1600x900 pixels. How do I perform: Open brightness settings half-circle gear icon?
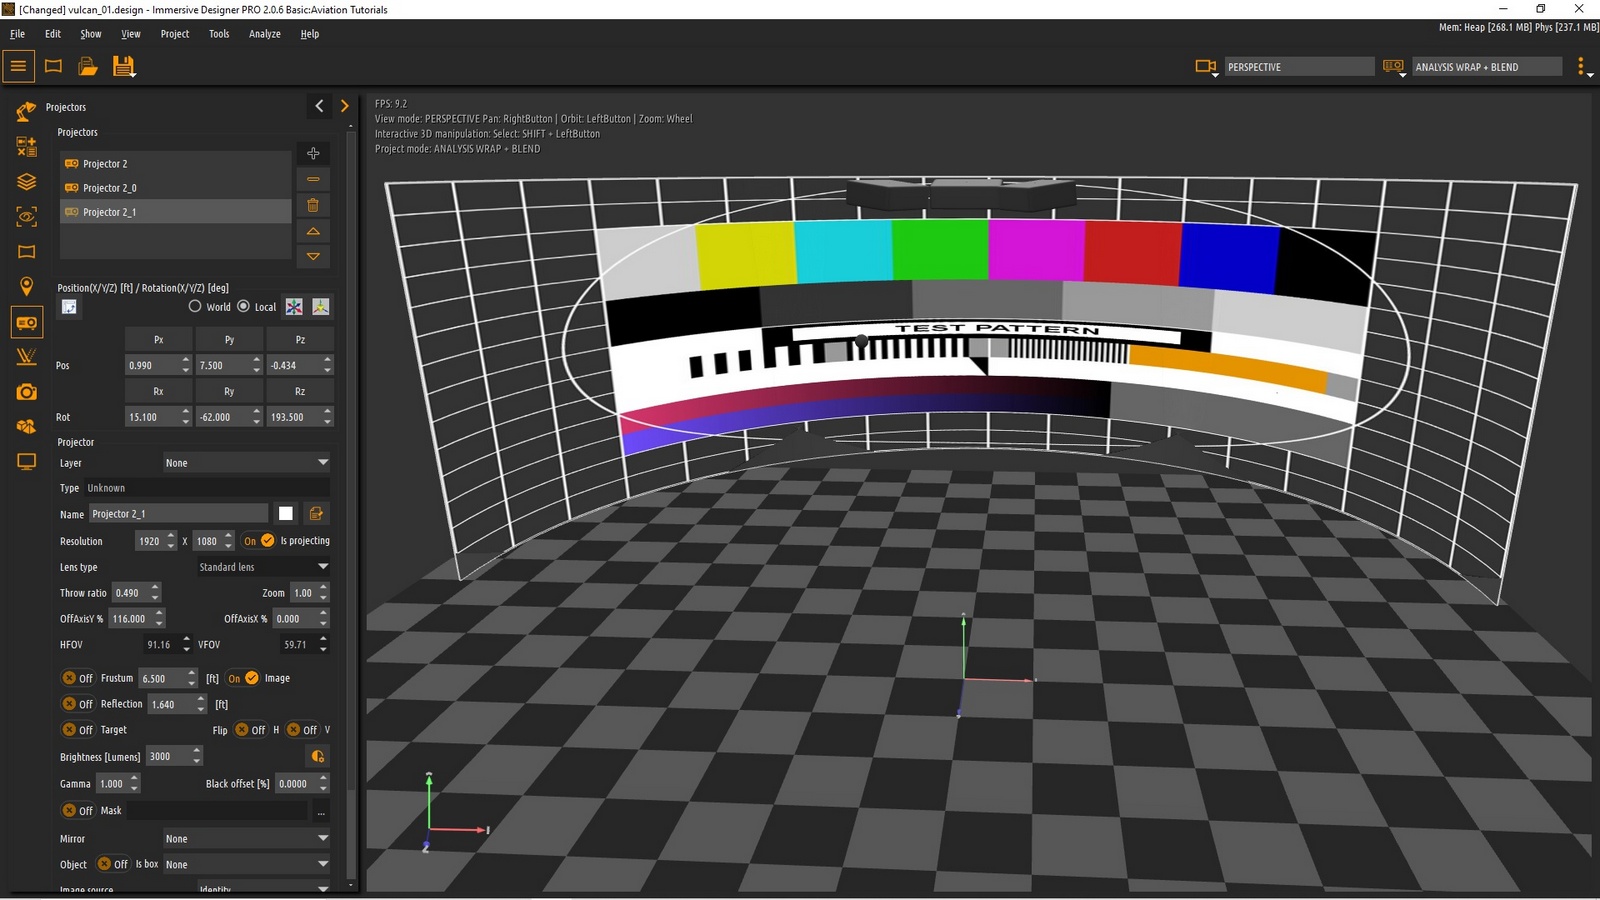[x=318, y=757]
